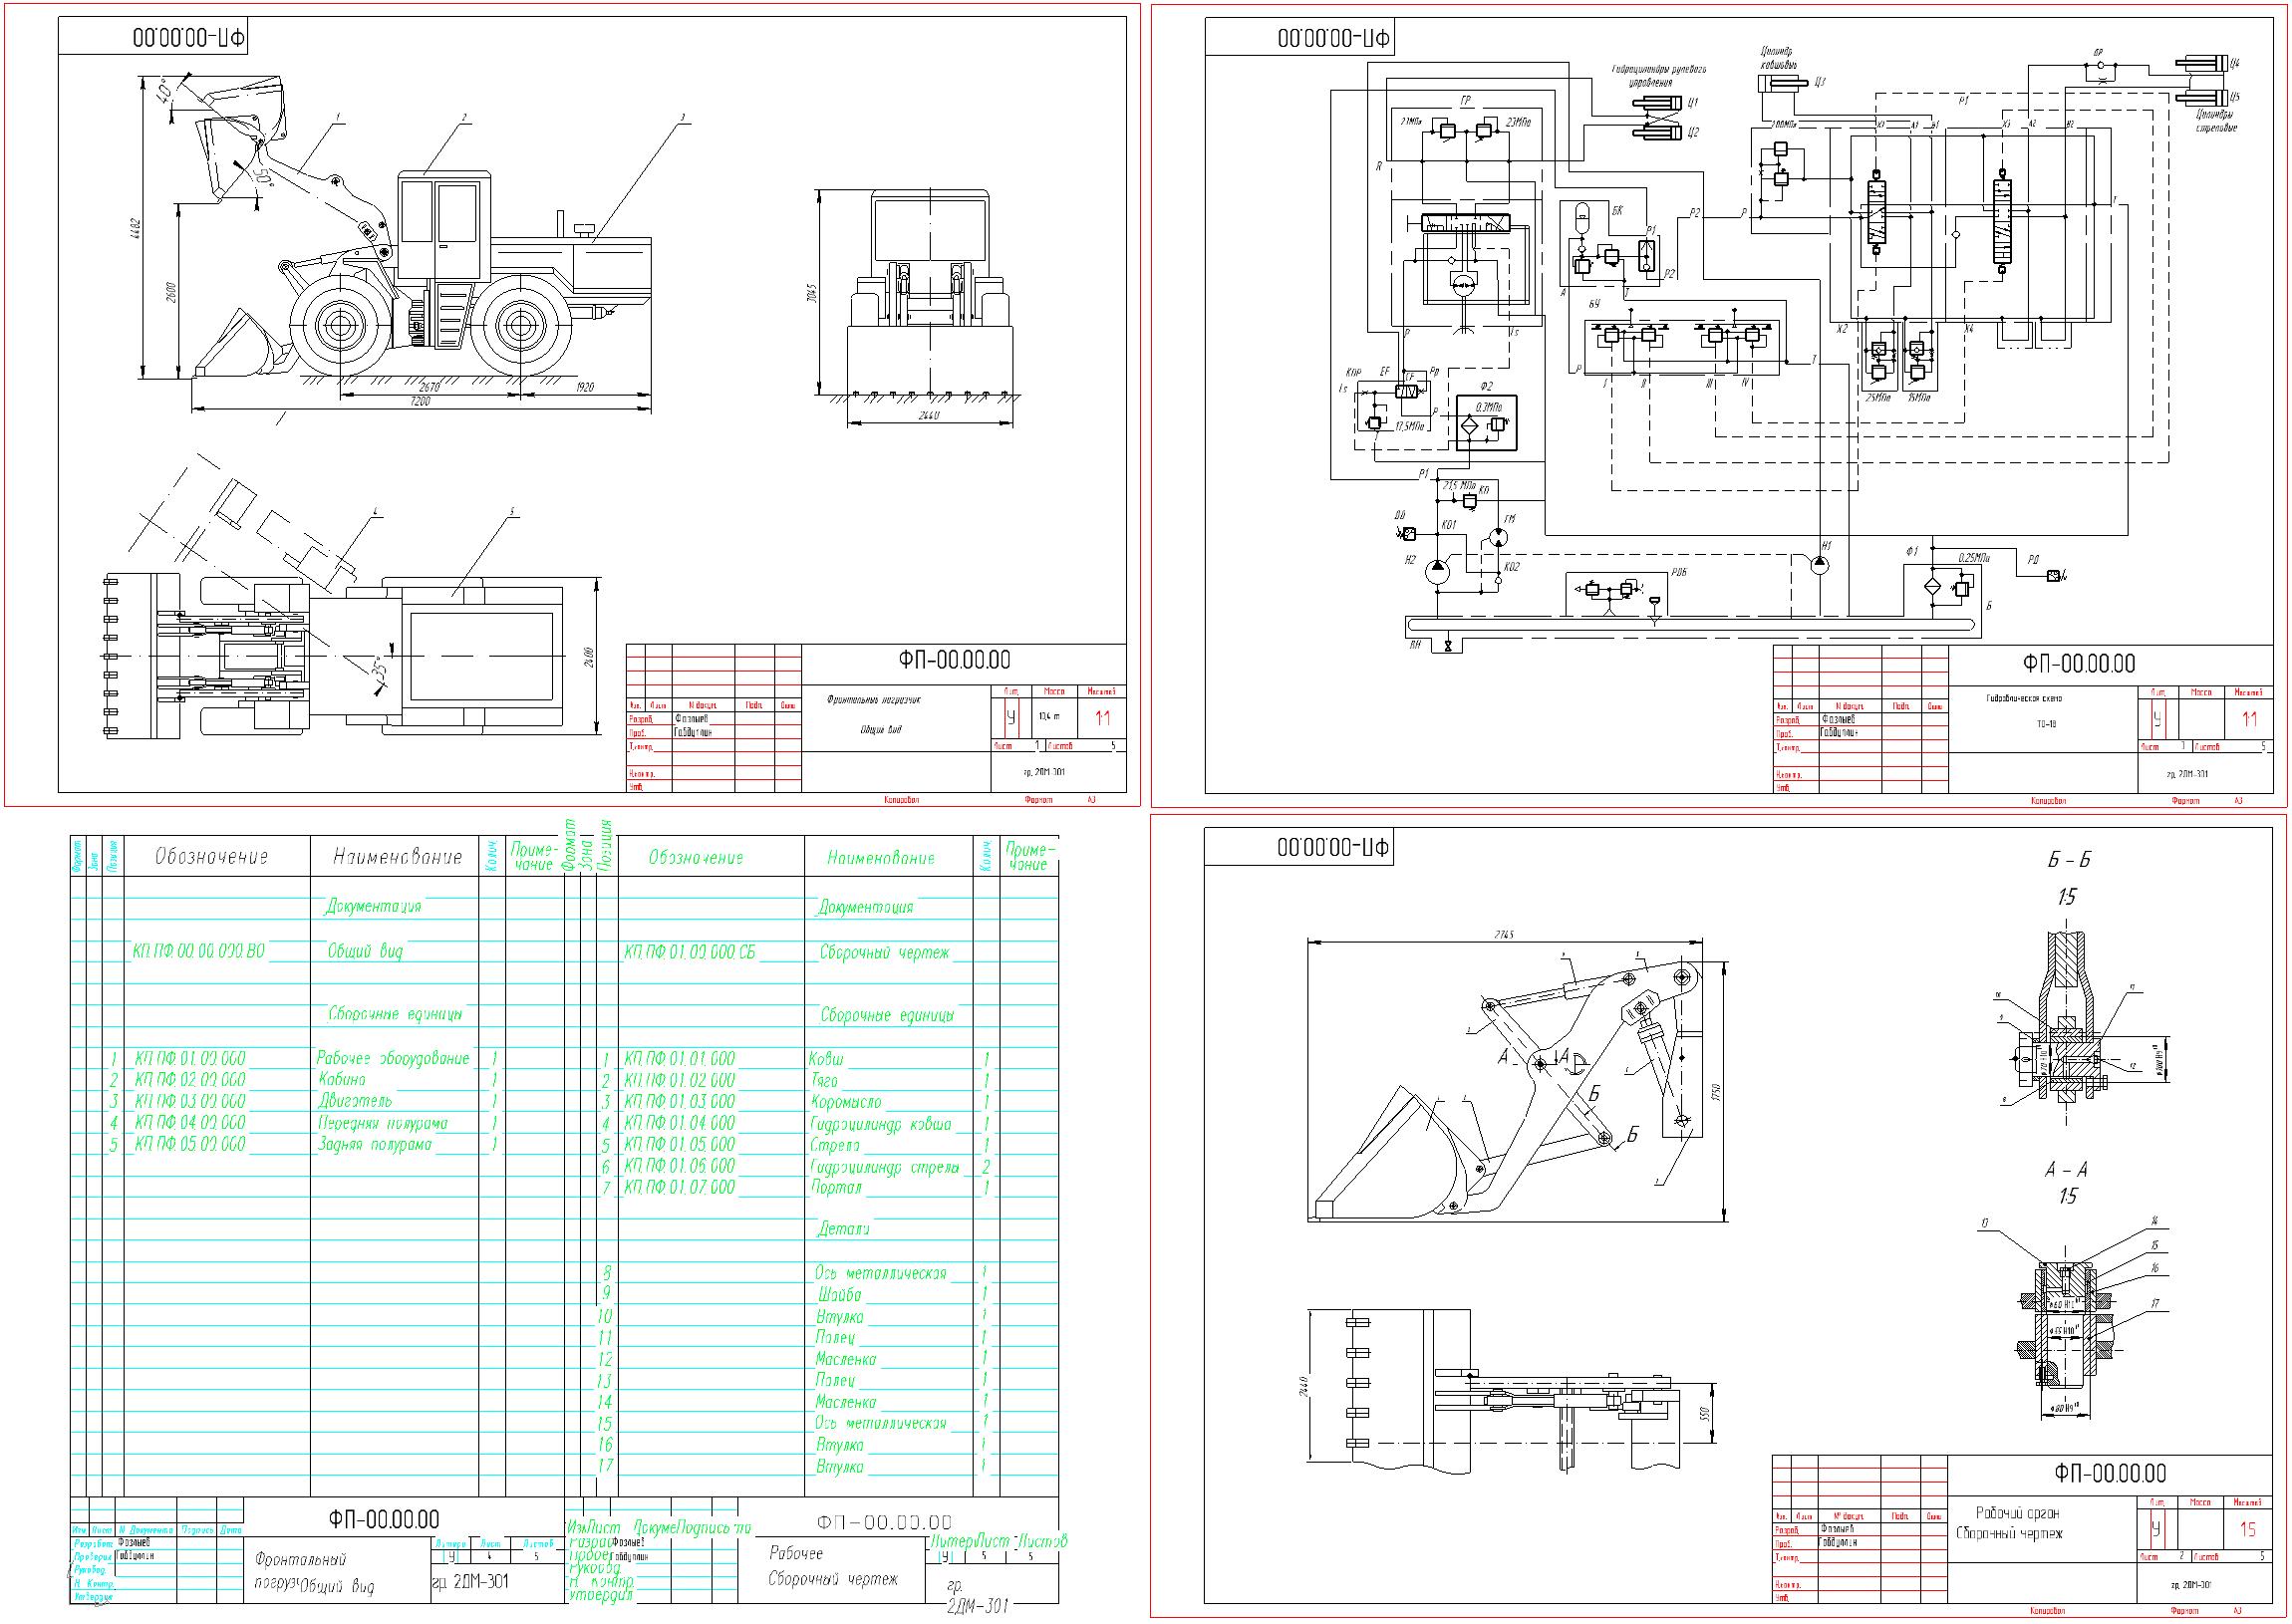Screen dimensions: 2292x1624
Task: Select the Ф2 filter block symbol
Action: (x=1486, y=422)
